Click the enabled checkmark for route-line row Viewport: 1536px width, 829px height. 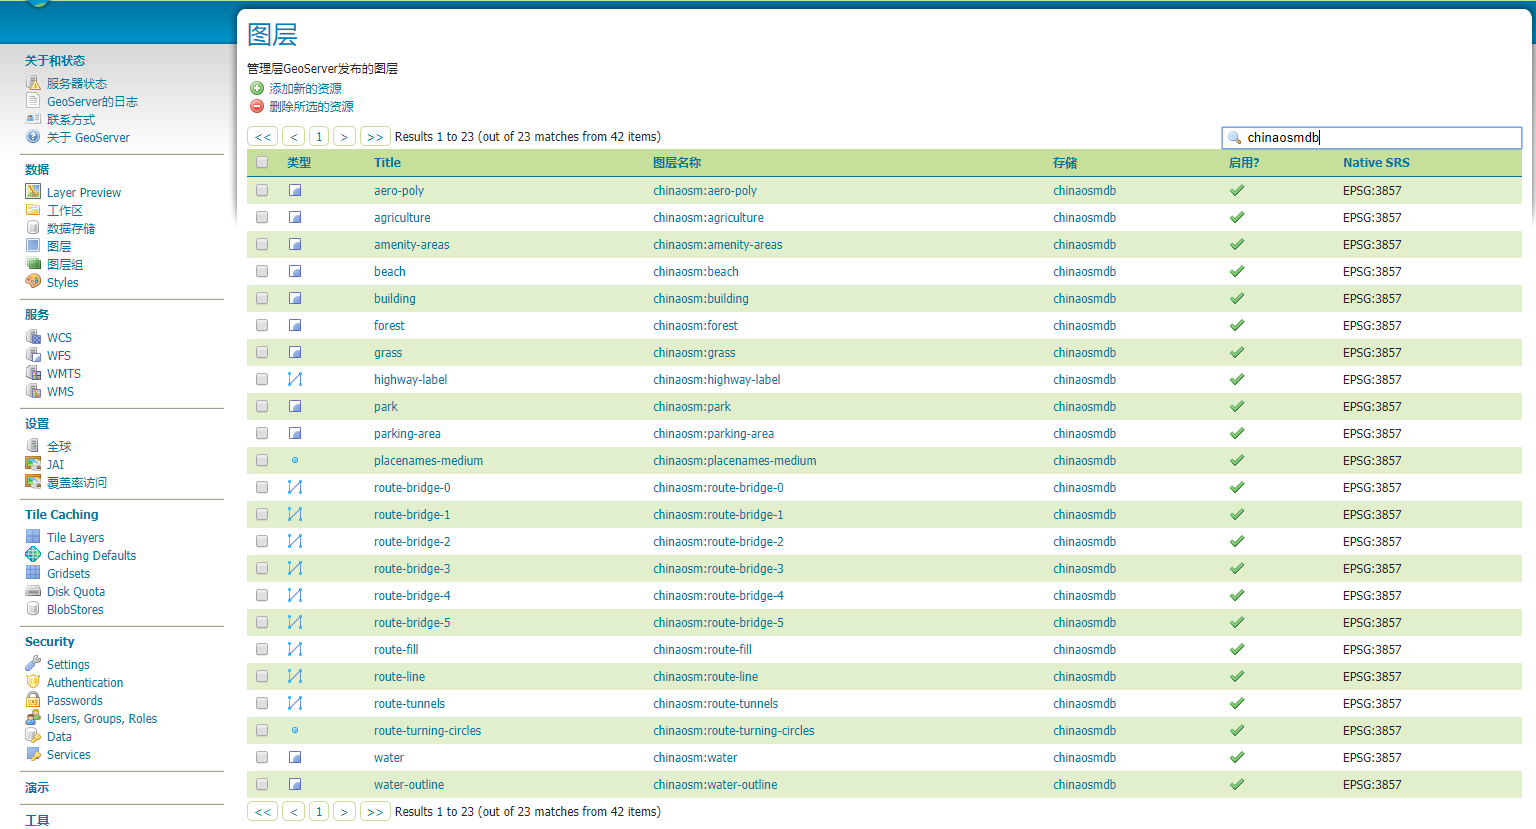(x=1237, y=676)
